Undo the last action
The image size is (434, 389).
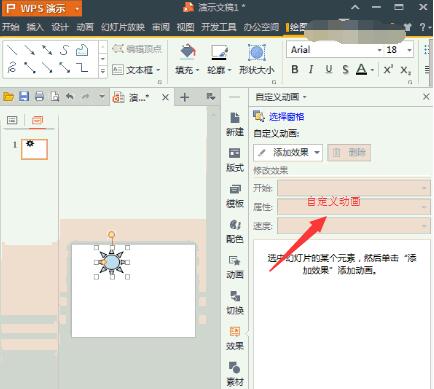click(70, 97)
